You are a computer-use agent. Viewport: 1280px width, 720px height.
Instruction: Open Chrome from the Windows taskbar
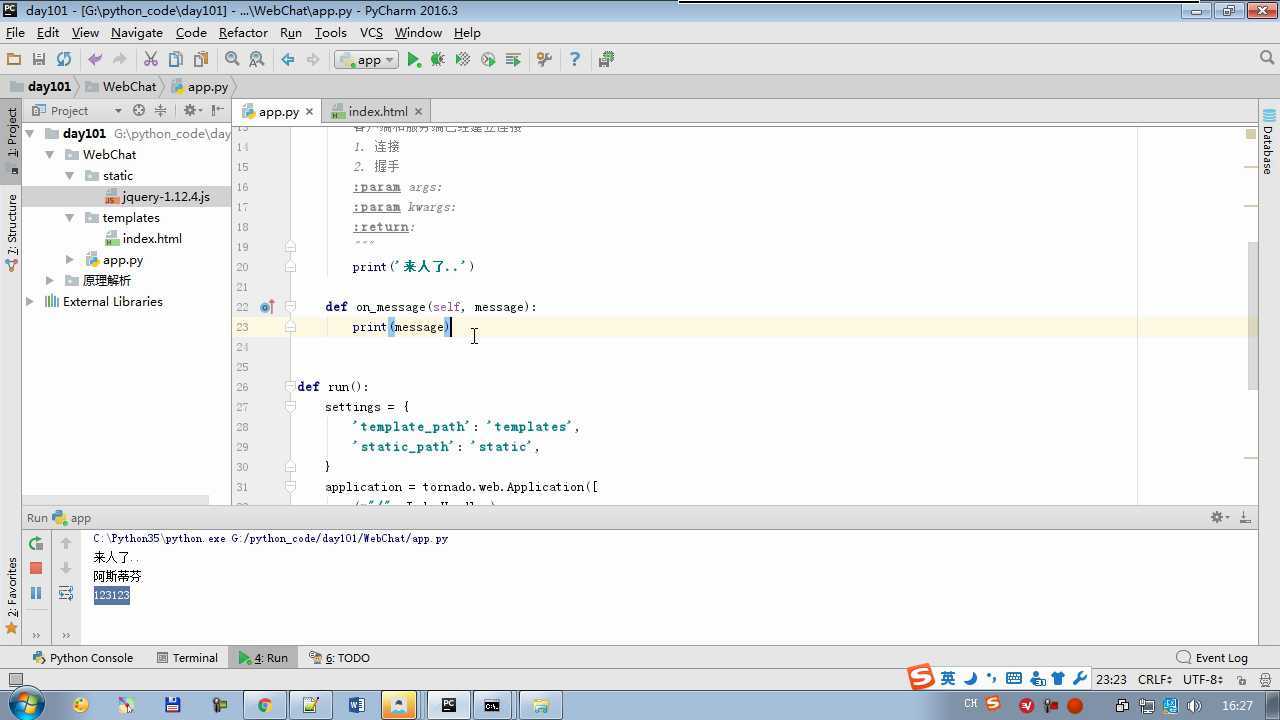264,705
